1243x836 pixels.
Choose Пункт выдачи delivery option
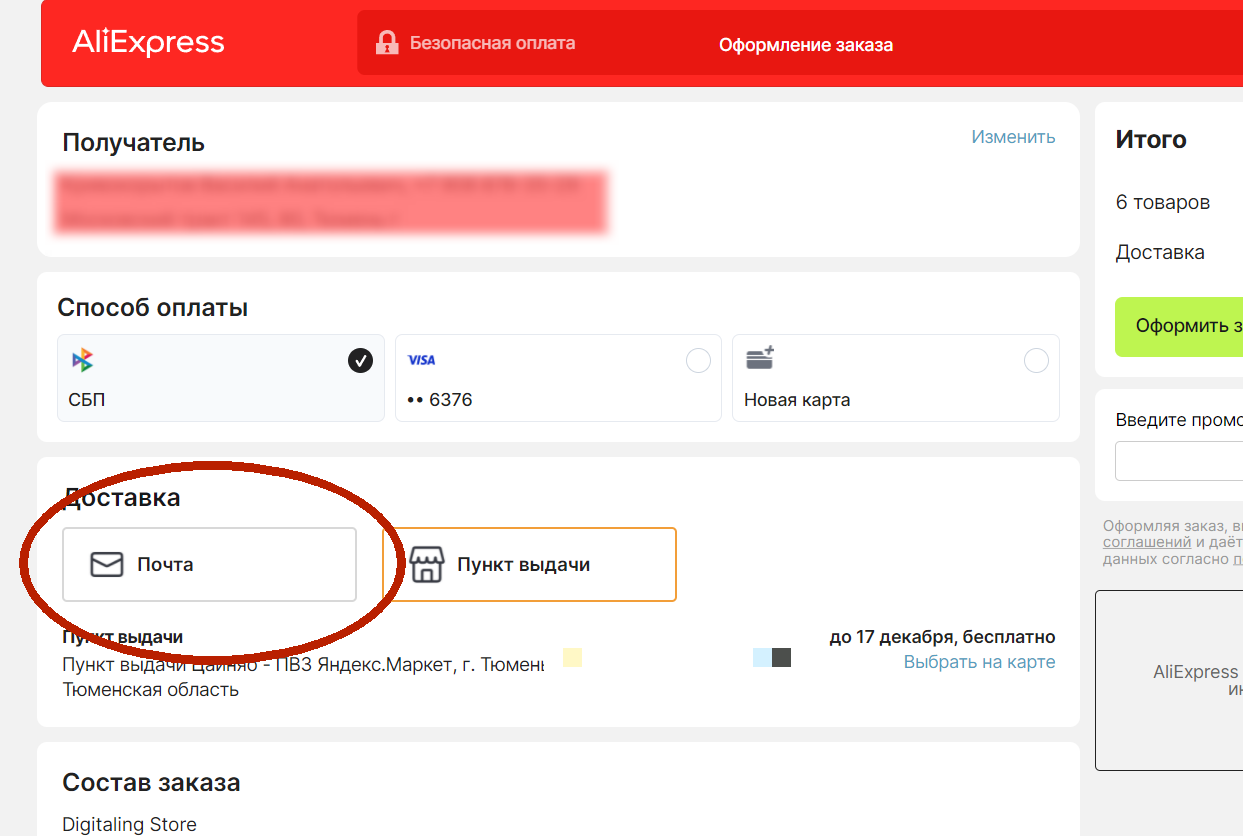pyautogui.click(x=529, y=565)
